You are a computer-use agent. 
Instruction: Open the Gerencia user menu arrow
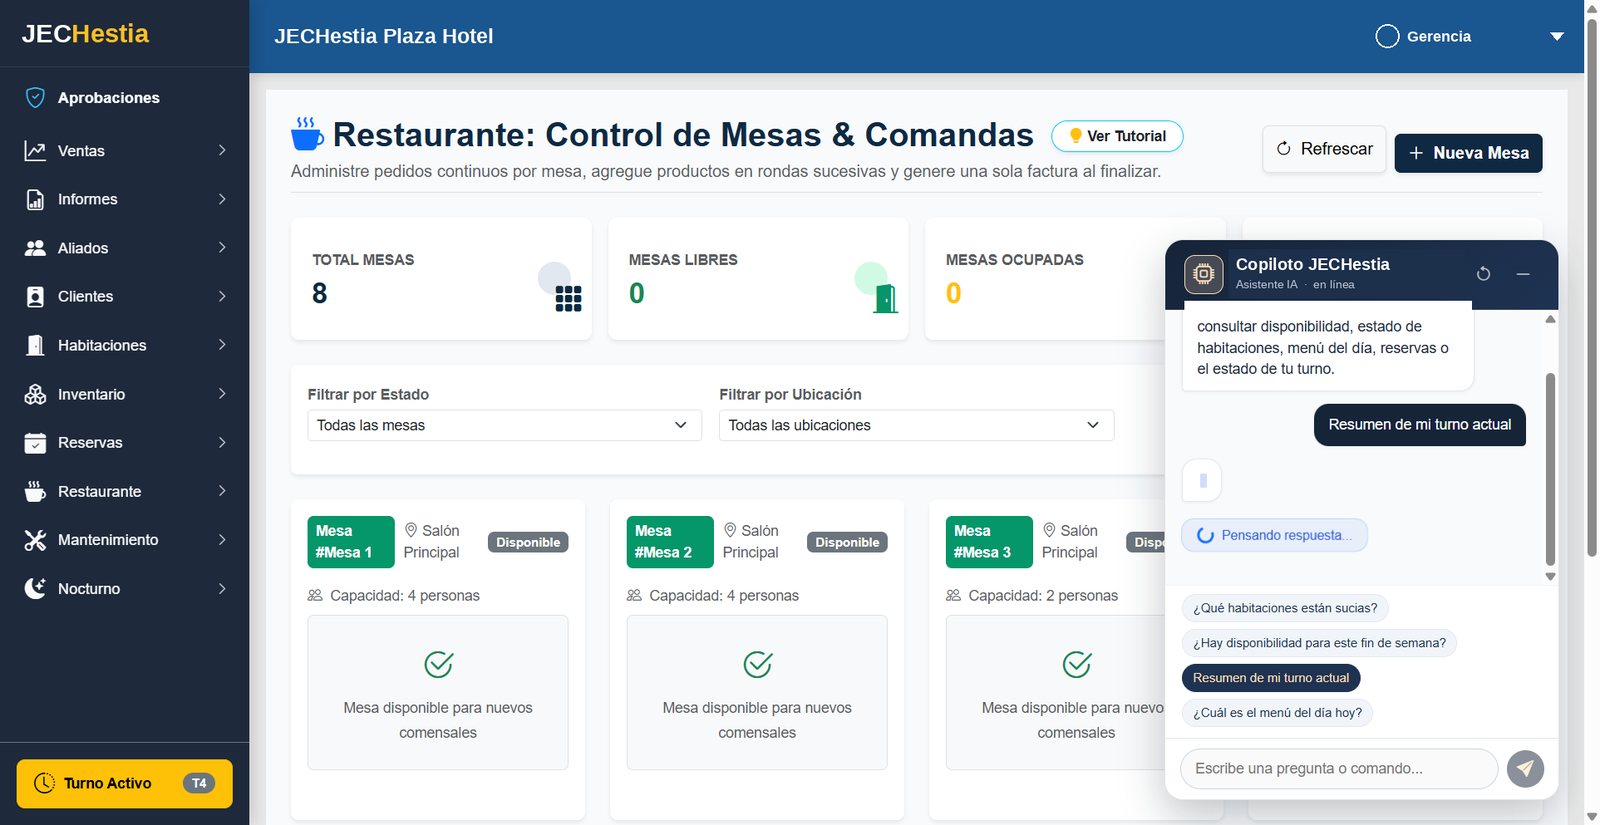1557,36
